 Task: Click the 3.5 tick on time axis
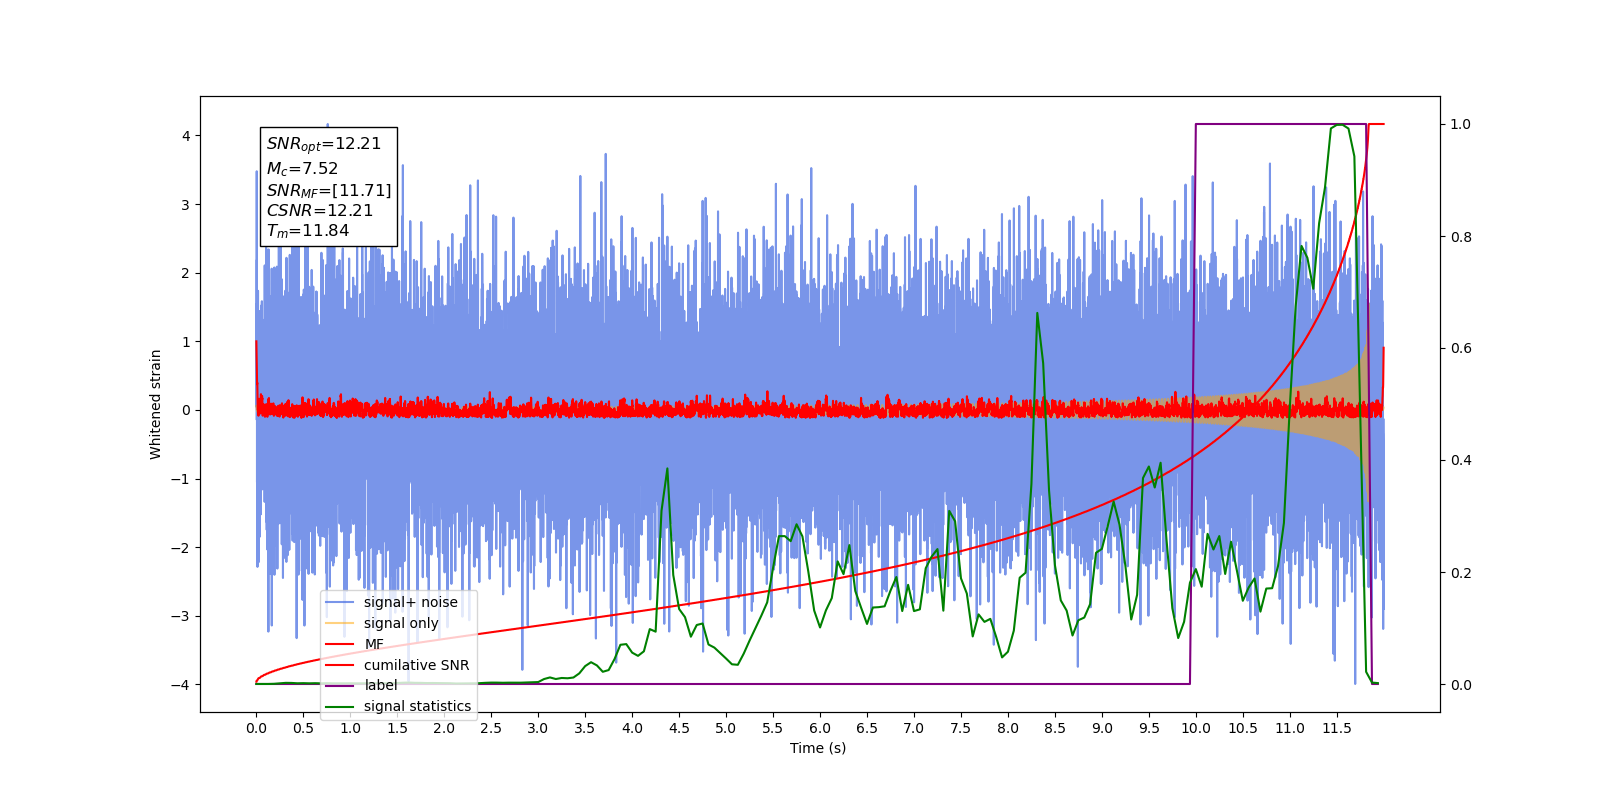pos(585,728)
